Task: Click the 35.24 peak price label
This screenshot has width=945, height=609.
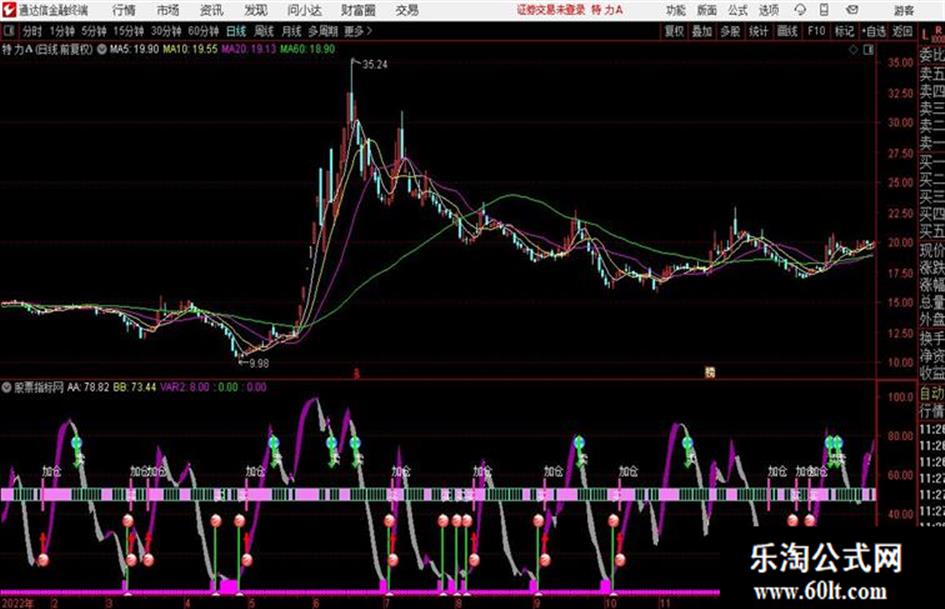Action: [x=375, y=65]
